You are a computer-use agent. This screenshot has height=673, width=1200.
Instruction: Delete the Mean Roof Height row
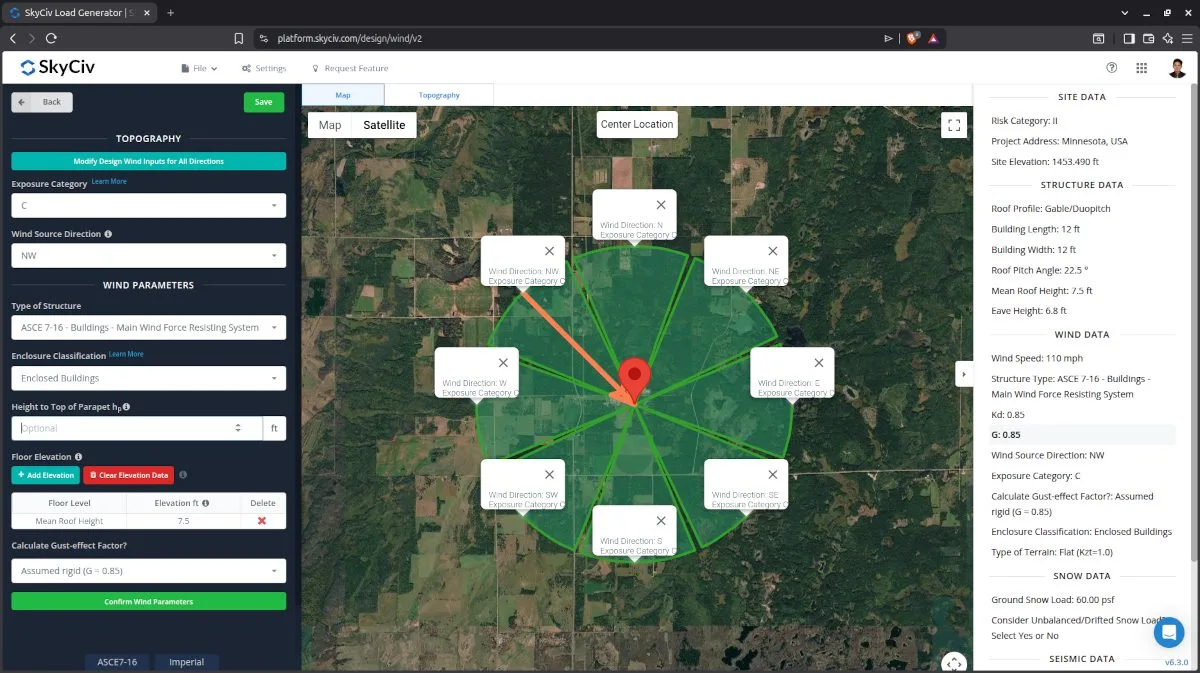click(262, 521)
